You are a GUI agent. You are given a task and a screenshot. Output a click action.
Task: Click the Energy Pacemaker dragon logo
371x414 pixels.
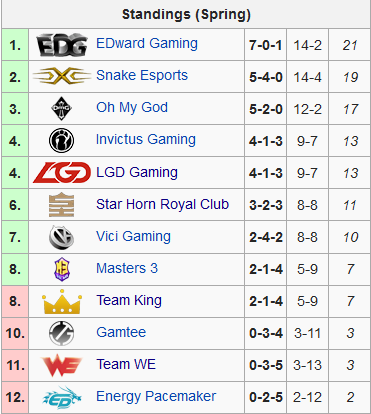[62, 397]
